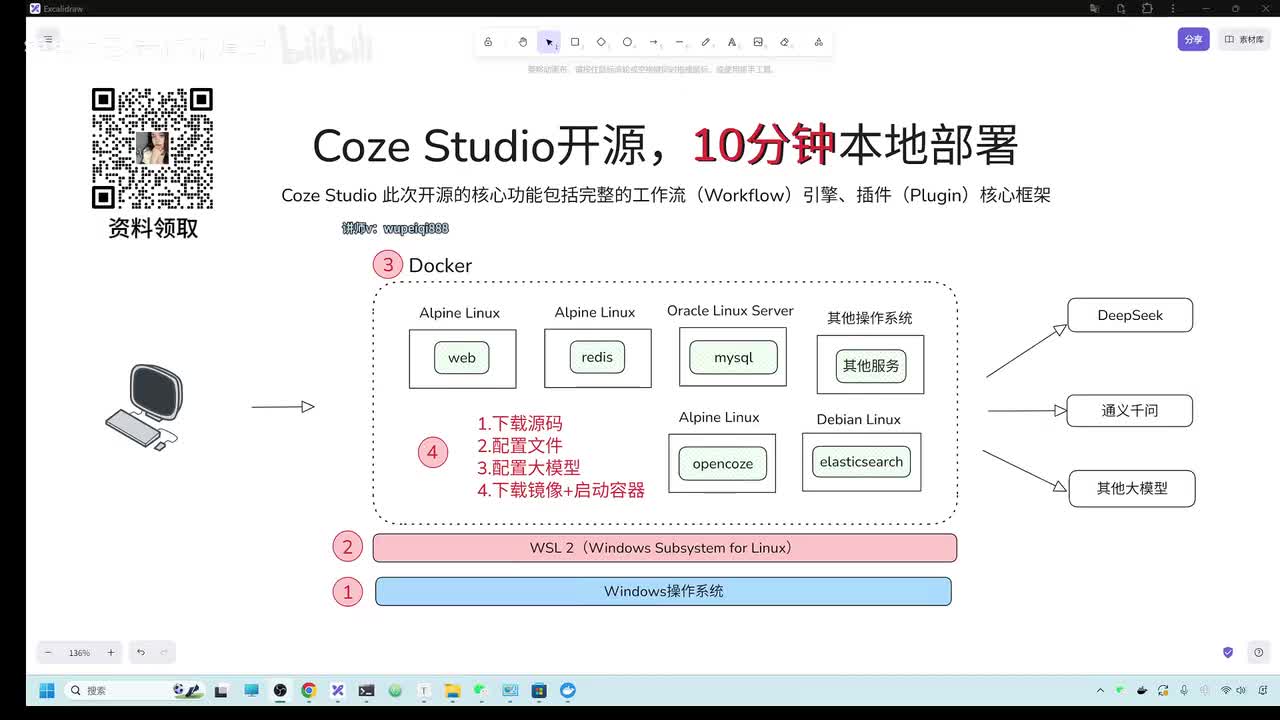Select the DeepSeek model box
This screenshot has width=1280, height=720.
tap(1130, 315)
